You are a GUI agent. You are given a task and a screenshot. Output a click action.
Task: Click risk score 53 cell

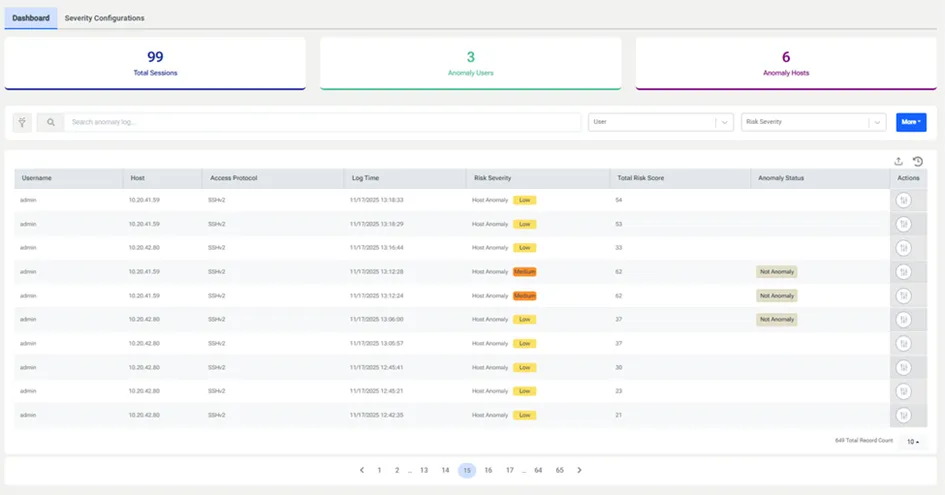(x=619, y=224)
